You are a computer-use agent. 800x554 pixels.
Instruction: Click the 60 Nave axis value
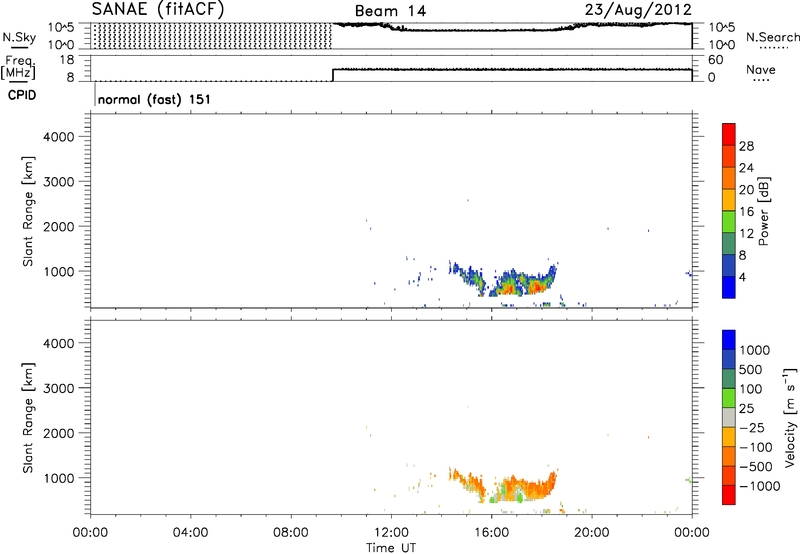(716, 60)
